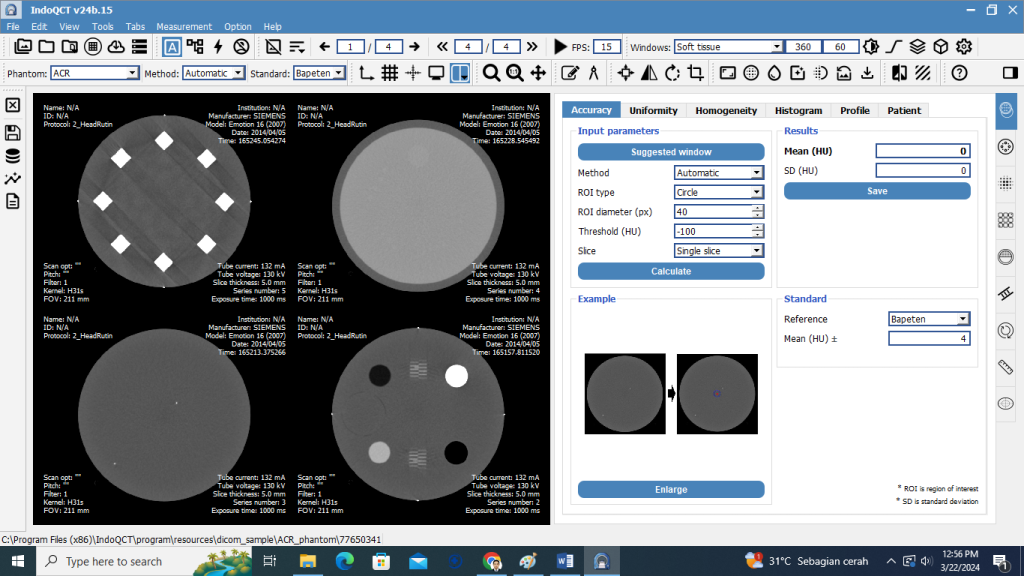The height and width of the screenshot is (576, 1024).
Task: Open the Measurement menu
Action: (x=184, y=27)
